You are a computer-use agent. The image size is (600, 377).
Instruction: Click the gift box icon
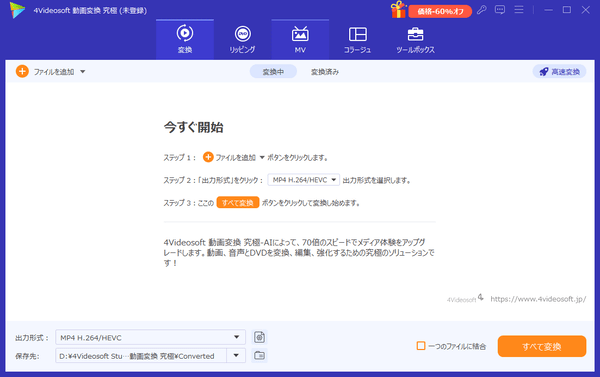[x=398, y=10]
